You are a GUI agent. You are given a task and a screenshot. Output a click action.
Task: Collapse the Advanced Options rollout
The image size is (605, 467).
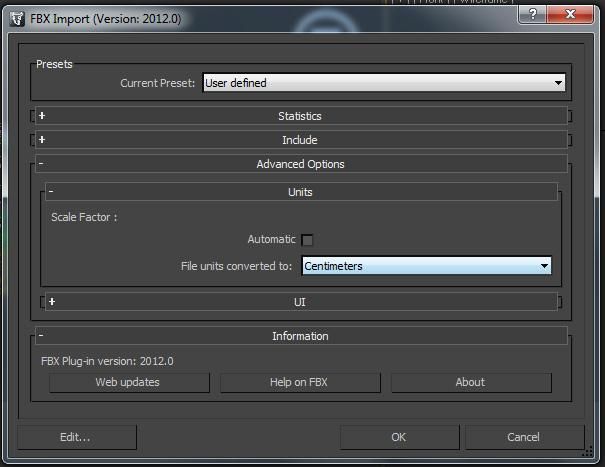(301, 164)
